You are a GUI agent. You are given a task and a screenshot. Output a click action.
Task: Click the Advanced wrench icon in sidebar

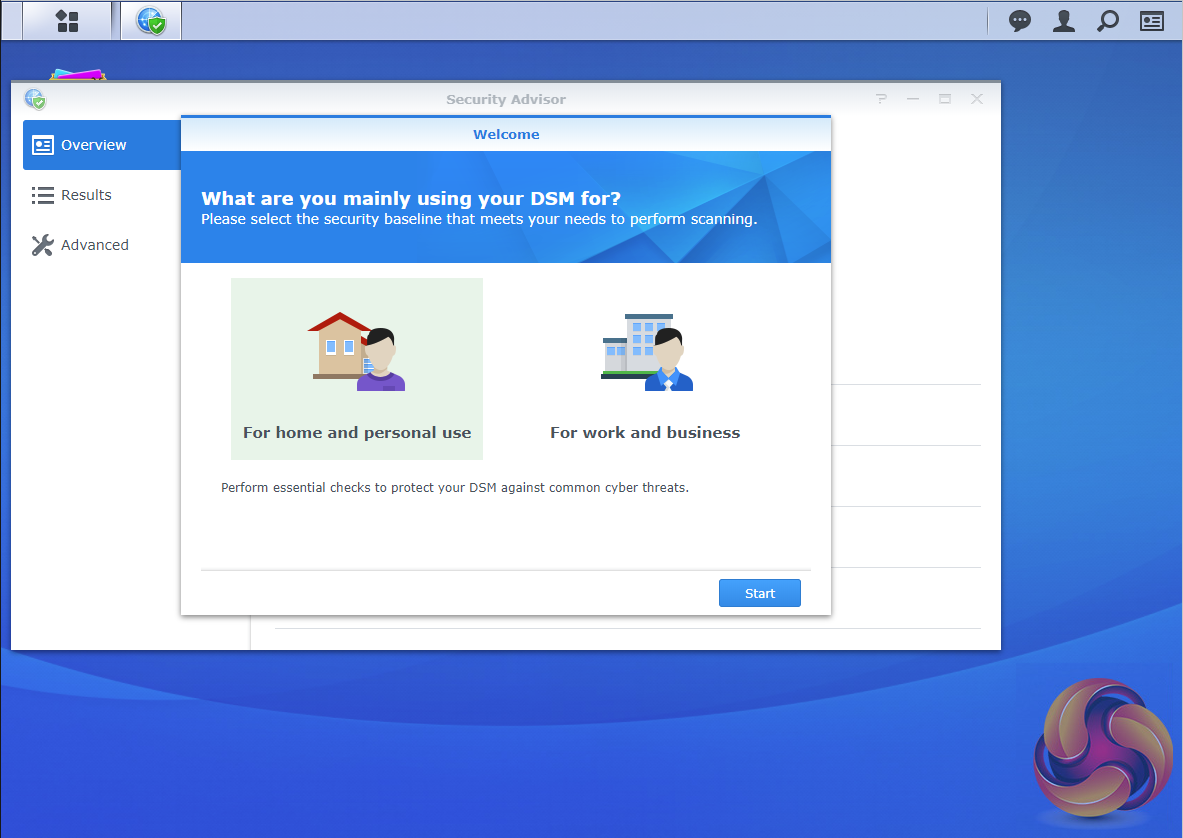42,245
